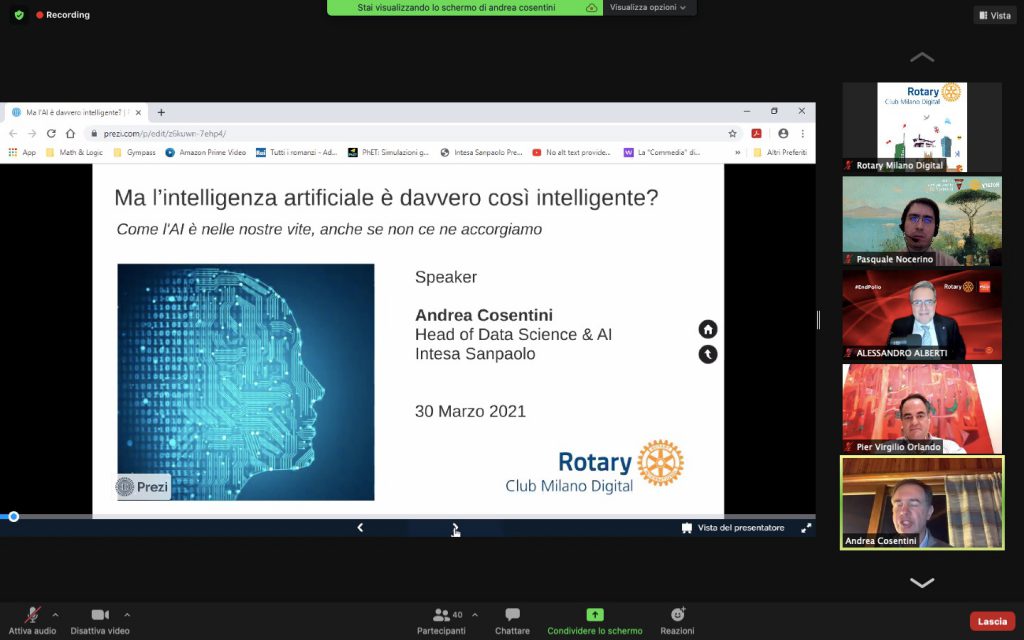The width and height of the screenshot is (1024, 640).
Task: Open the Gympass bookmark folder
Action: pos(135,152)
